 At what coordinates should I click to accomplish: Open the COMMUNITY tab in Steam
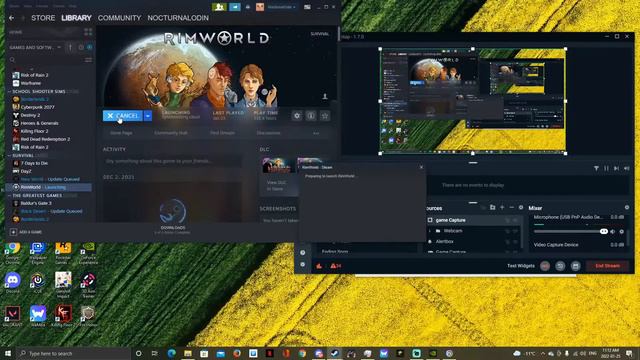point(119,18)
